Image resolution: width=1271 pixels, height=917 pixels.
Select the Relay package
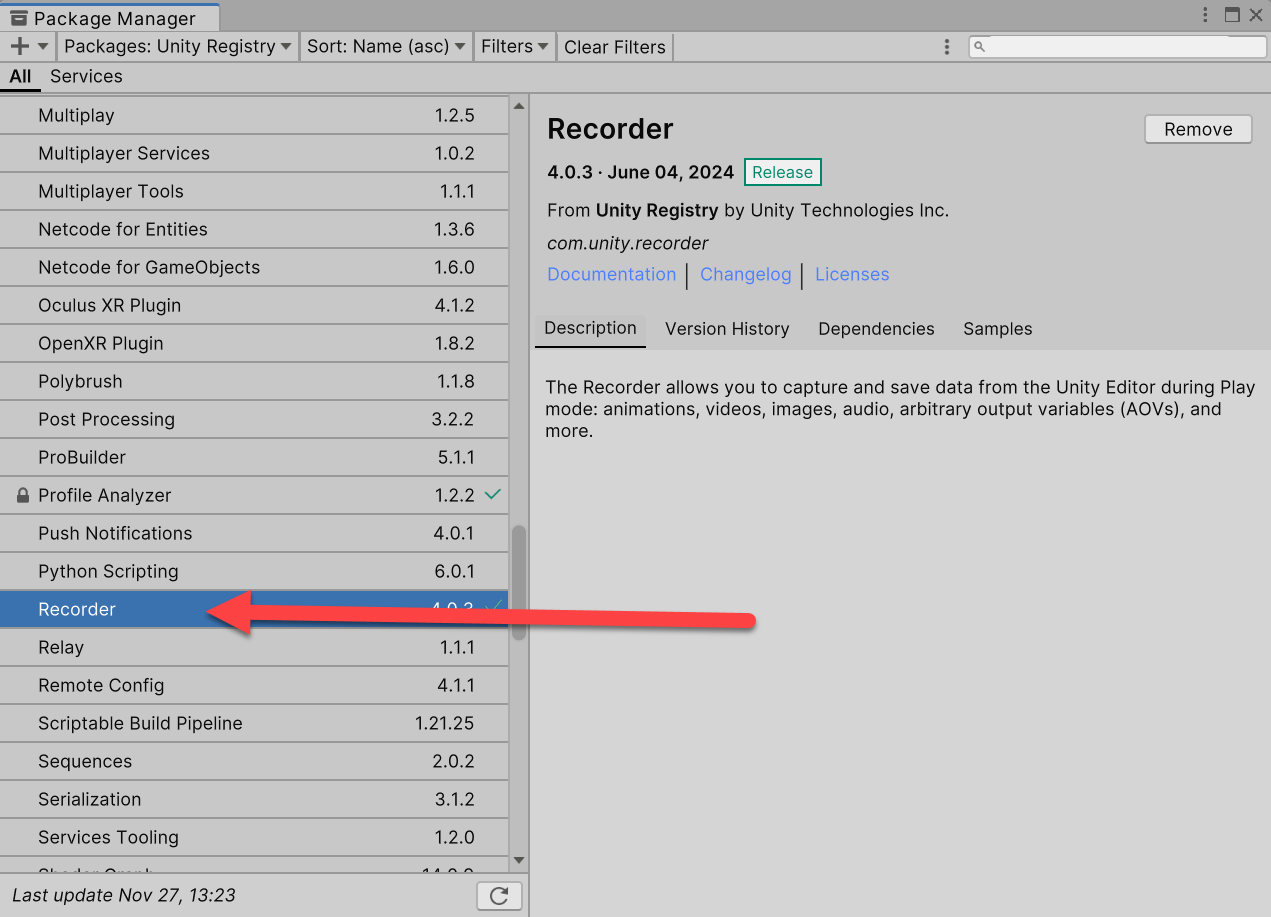254,647
